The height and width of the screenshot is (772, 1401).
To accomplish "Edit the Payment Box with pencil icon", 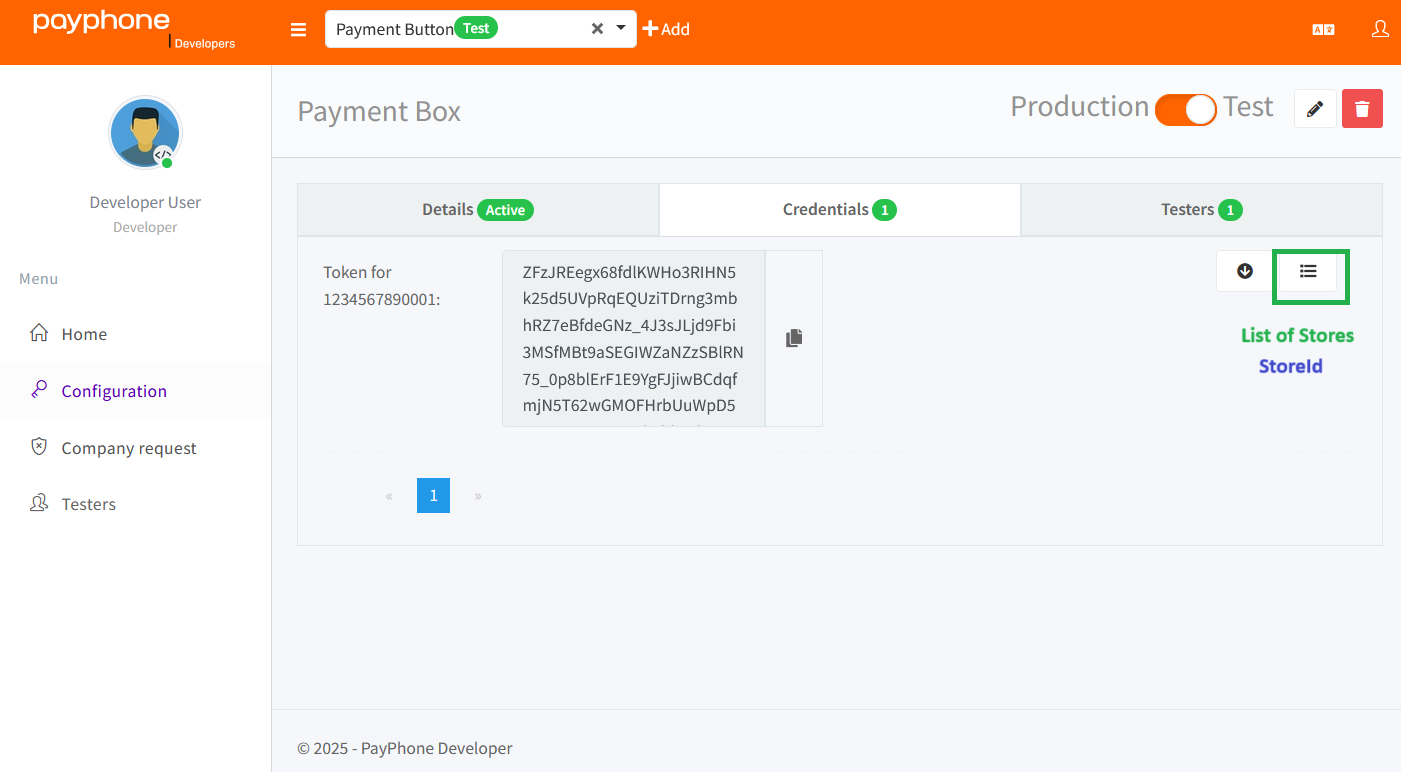I will 1315,109.
